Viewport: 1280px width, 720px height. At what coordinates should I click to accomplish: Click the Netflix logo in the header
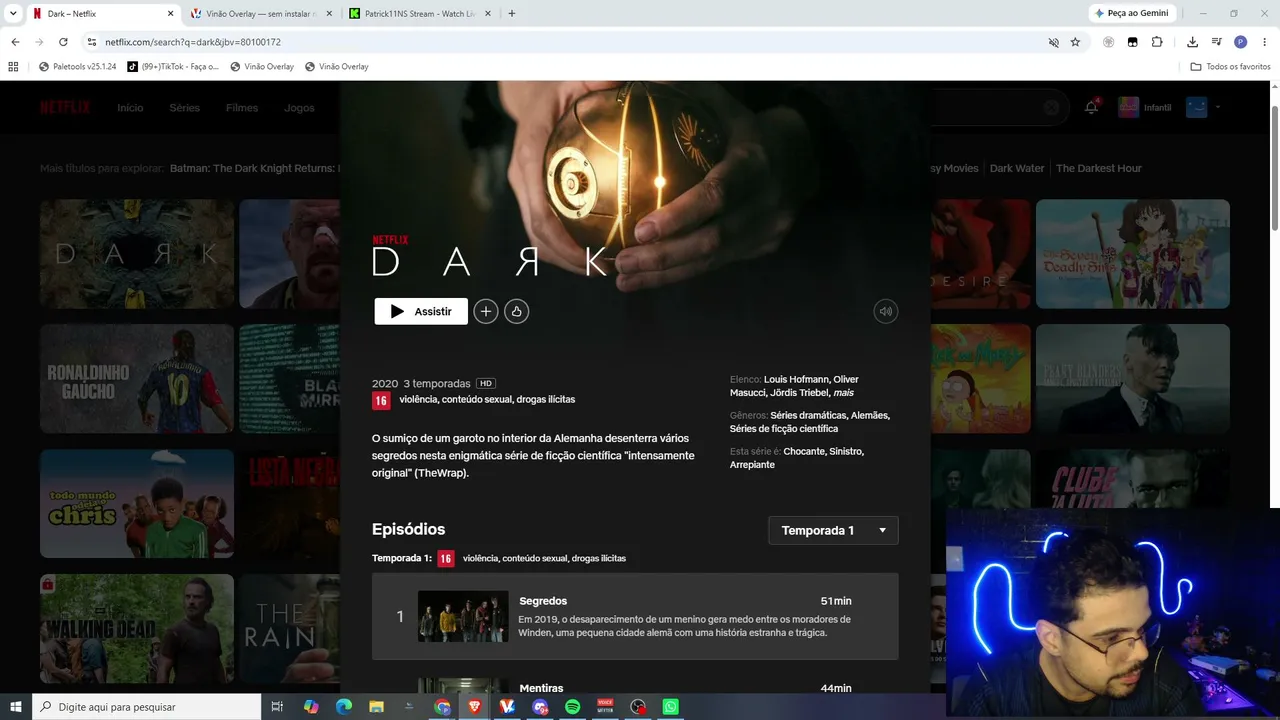[x=65, y=108]
